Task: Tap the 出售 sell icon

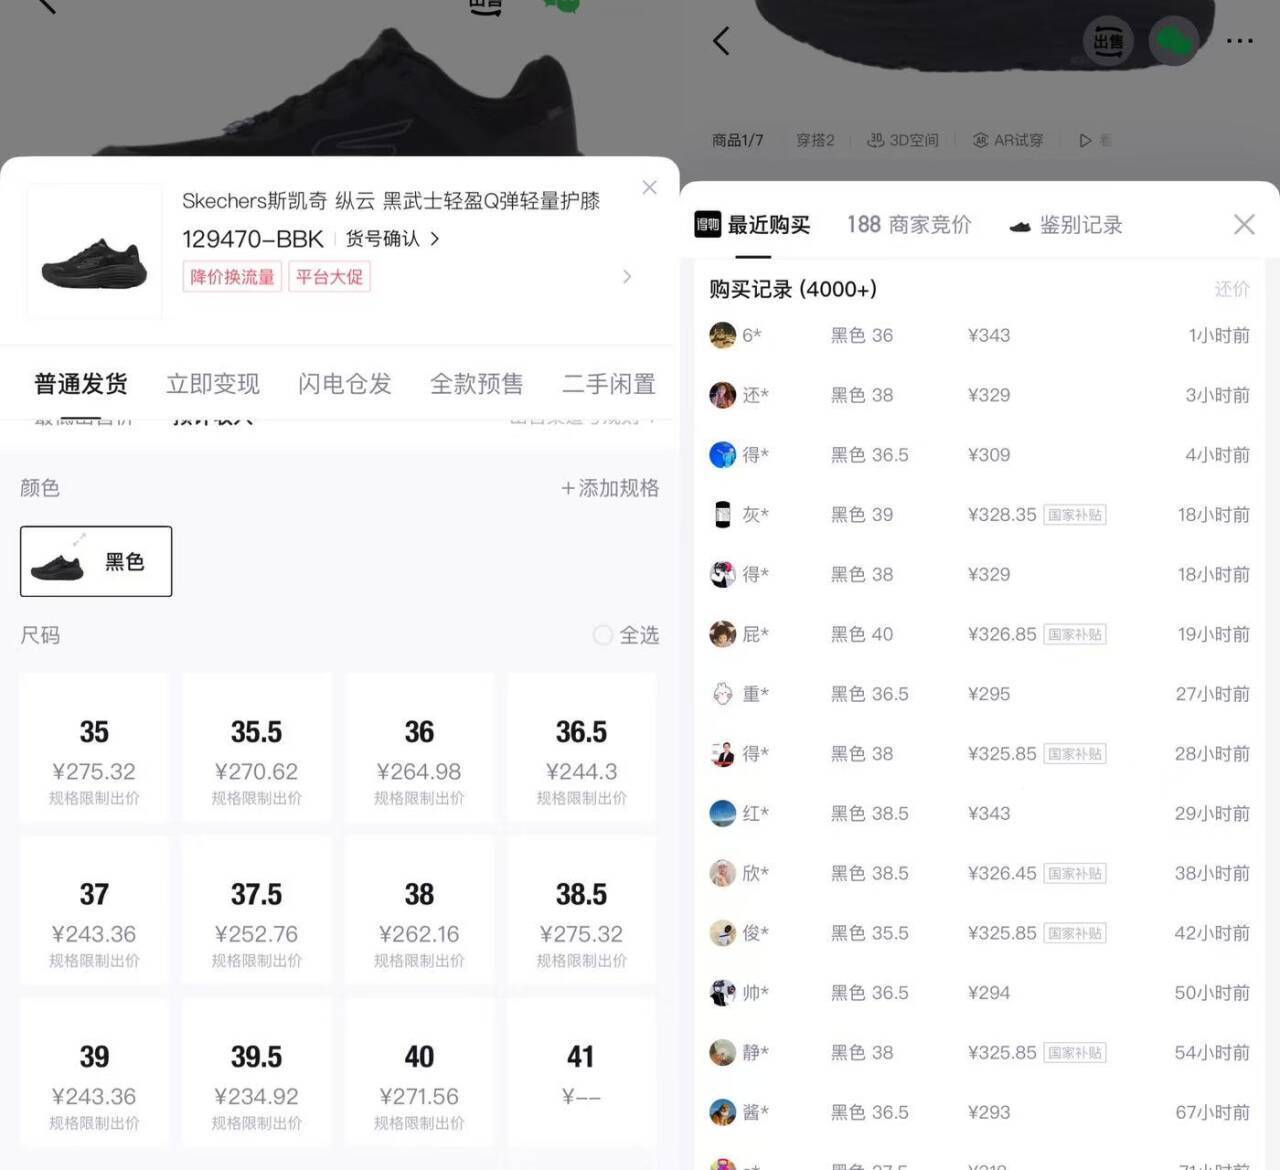Action: coord(1108,42)
